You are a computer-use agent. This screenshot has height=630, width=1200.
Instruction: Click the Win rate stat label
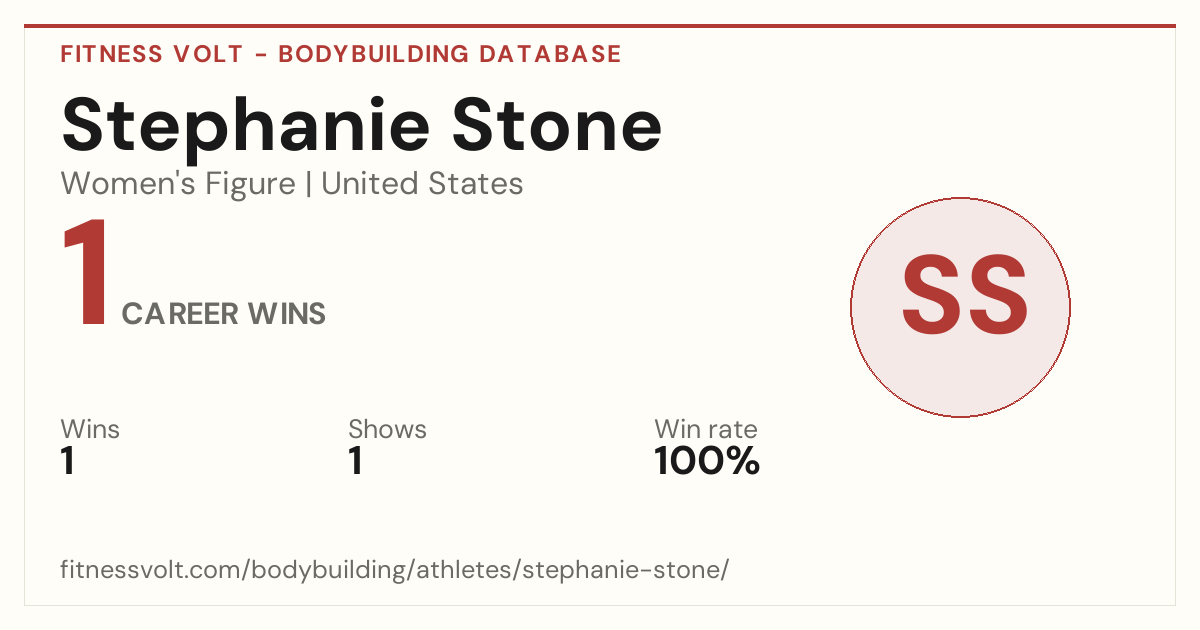point(706,430)
